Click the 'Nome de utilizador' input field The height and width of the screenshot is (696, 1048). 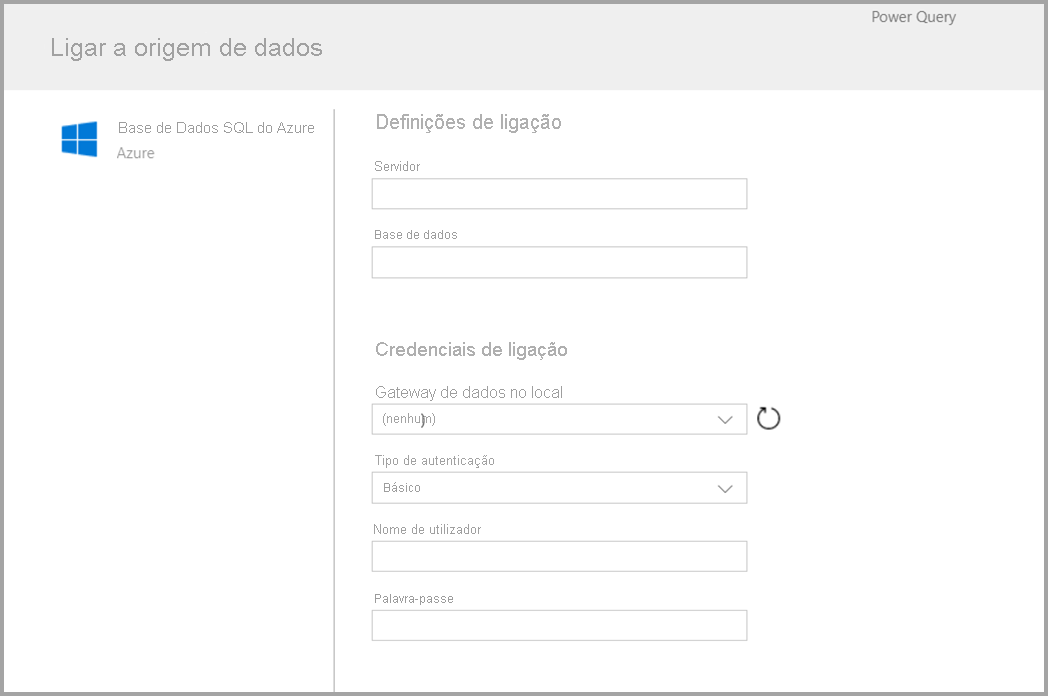560,556
